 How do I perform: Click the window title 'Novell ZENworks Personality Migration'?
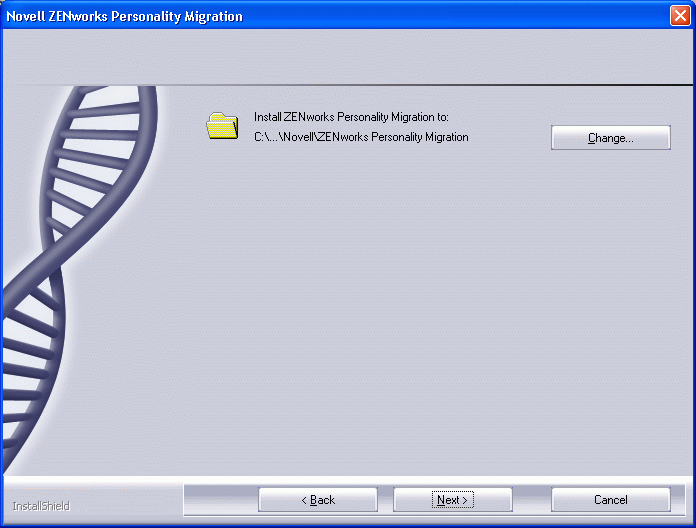point(124,16)
